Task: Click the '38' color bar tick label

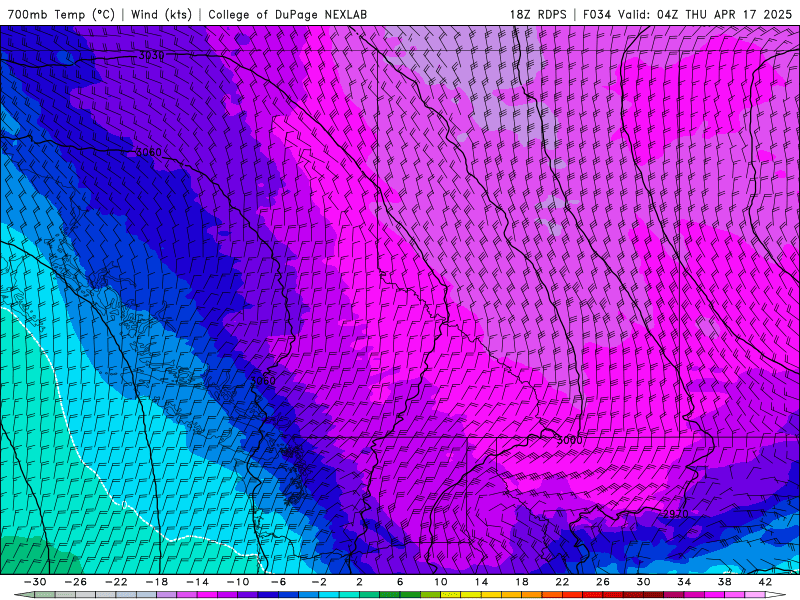Action: point(724,582)
